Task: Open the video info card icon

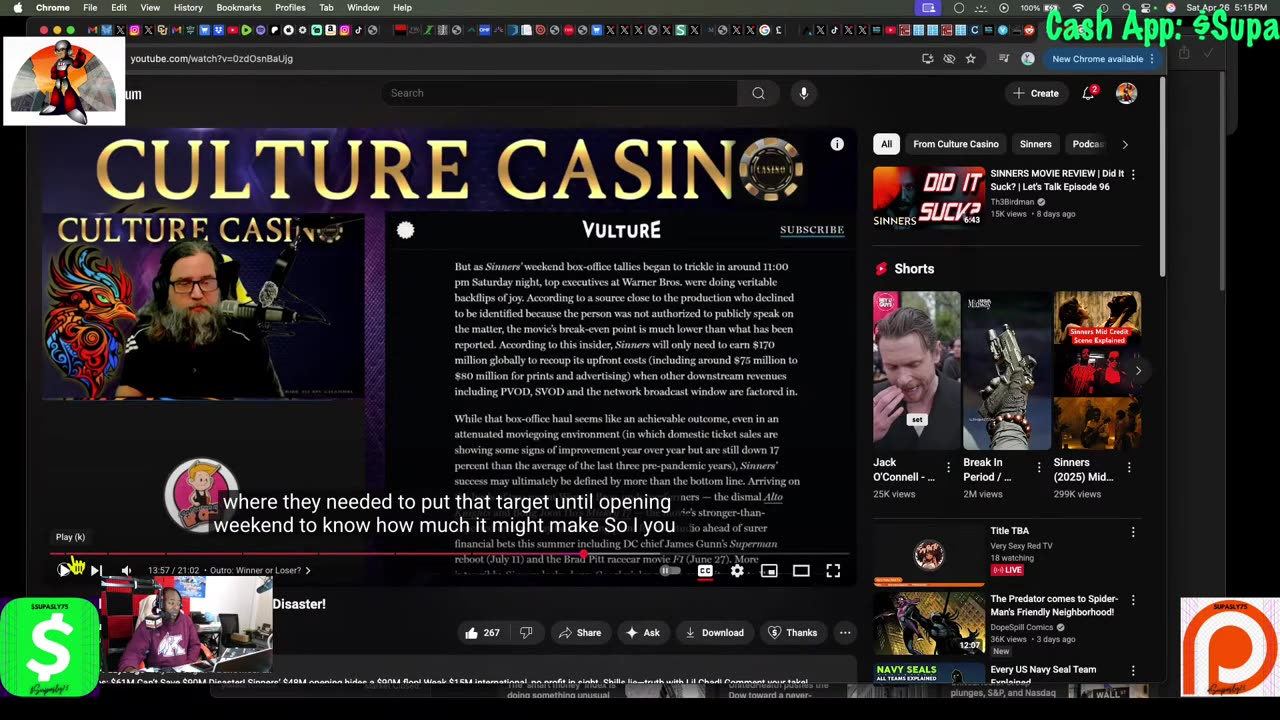Action: 837,144
